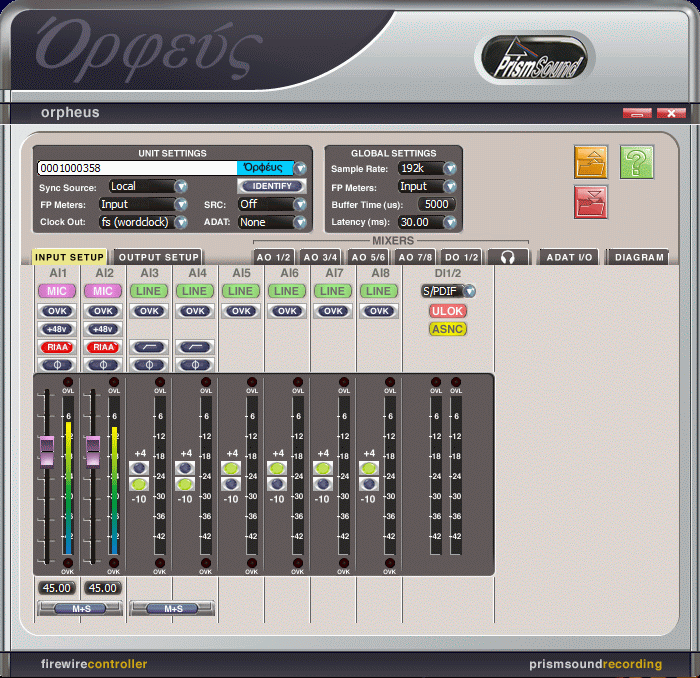Toggle M+S for AI1/AI2 pair

(80, 608)
